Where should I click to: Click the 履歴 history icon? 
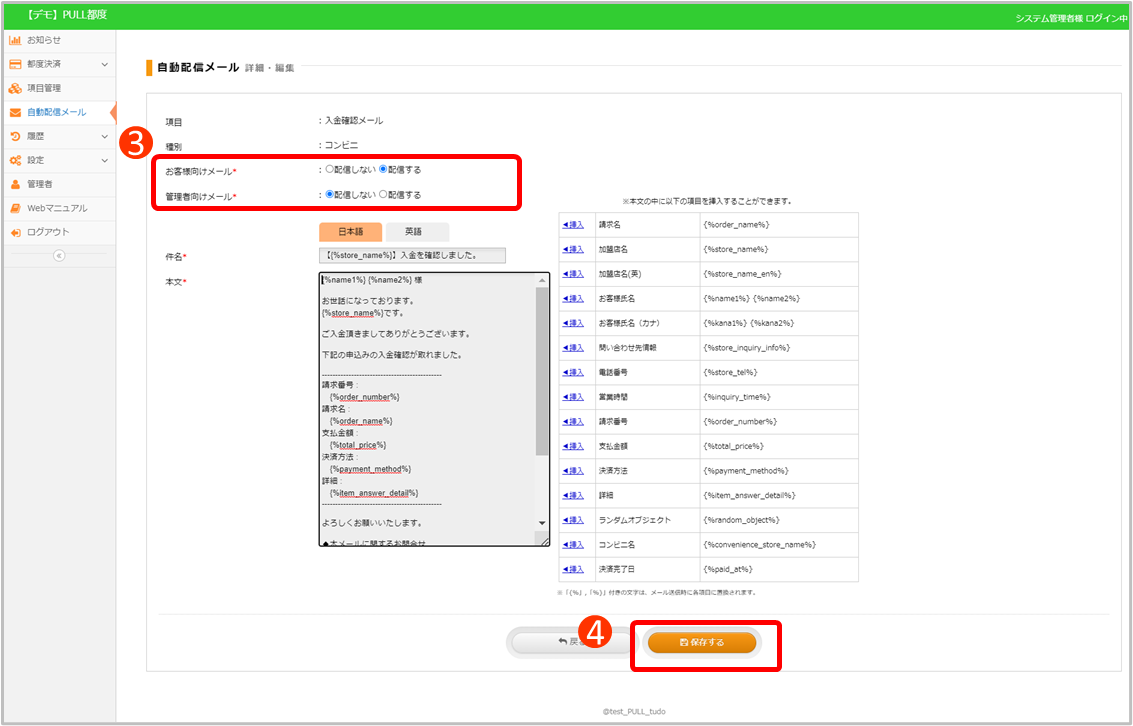tap(15, 136)
